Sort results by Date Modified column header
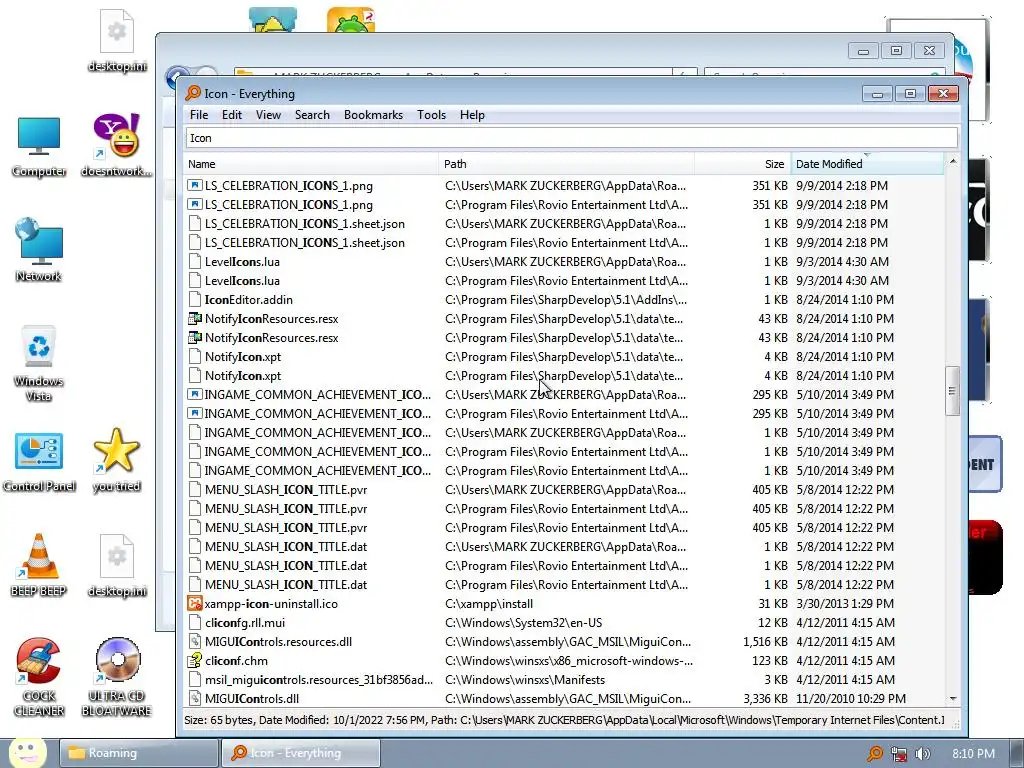Screen dimensions: 1024x768 867,164
